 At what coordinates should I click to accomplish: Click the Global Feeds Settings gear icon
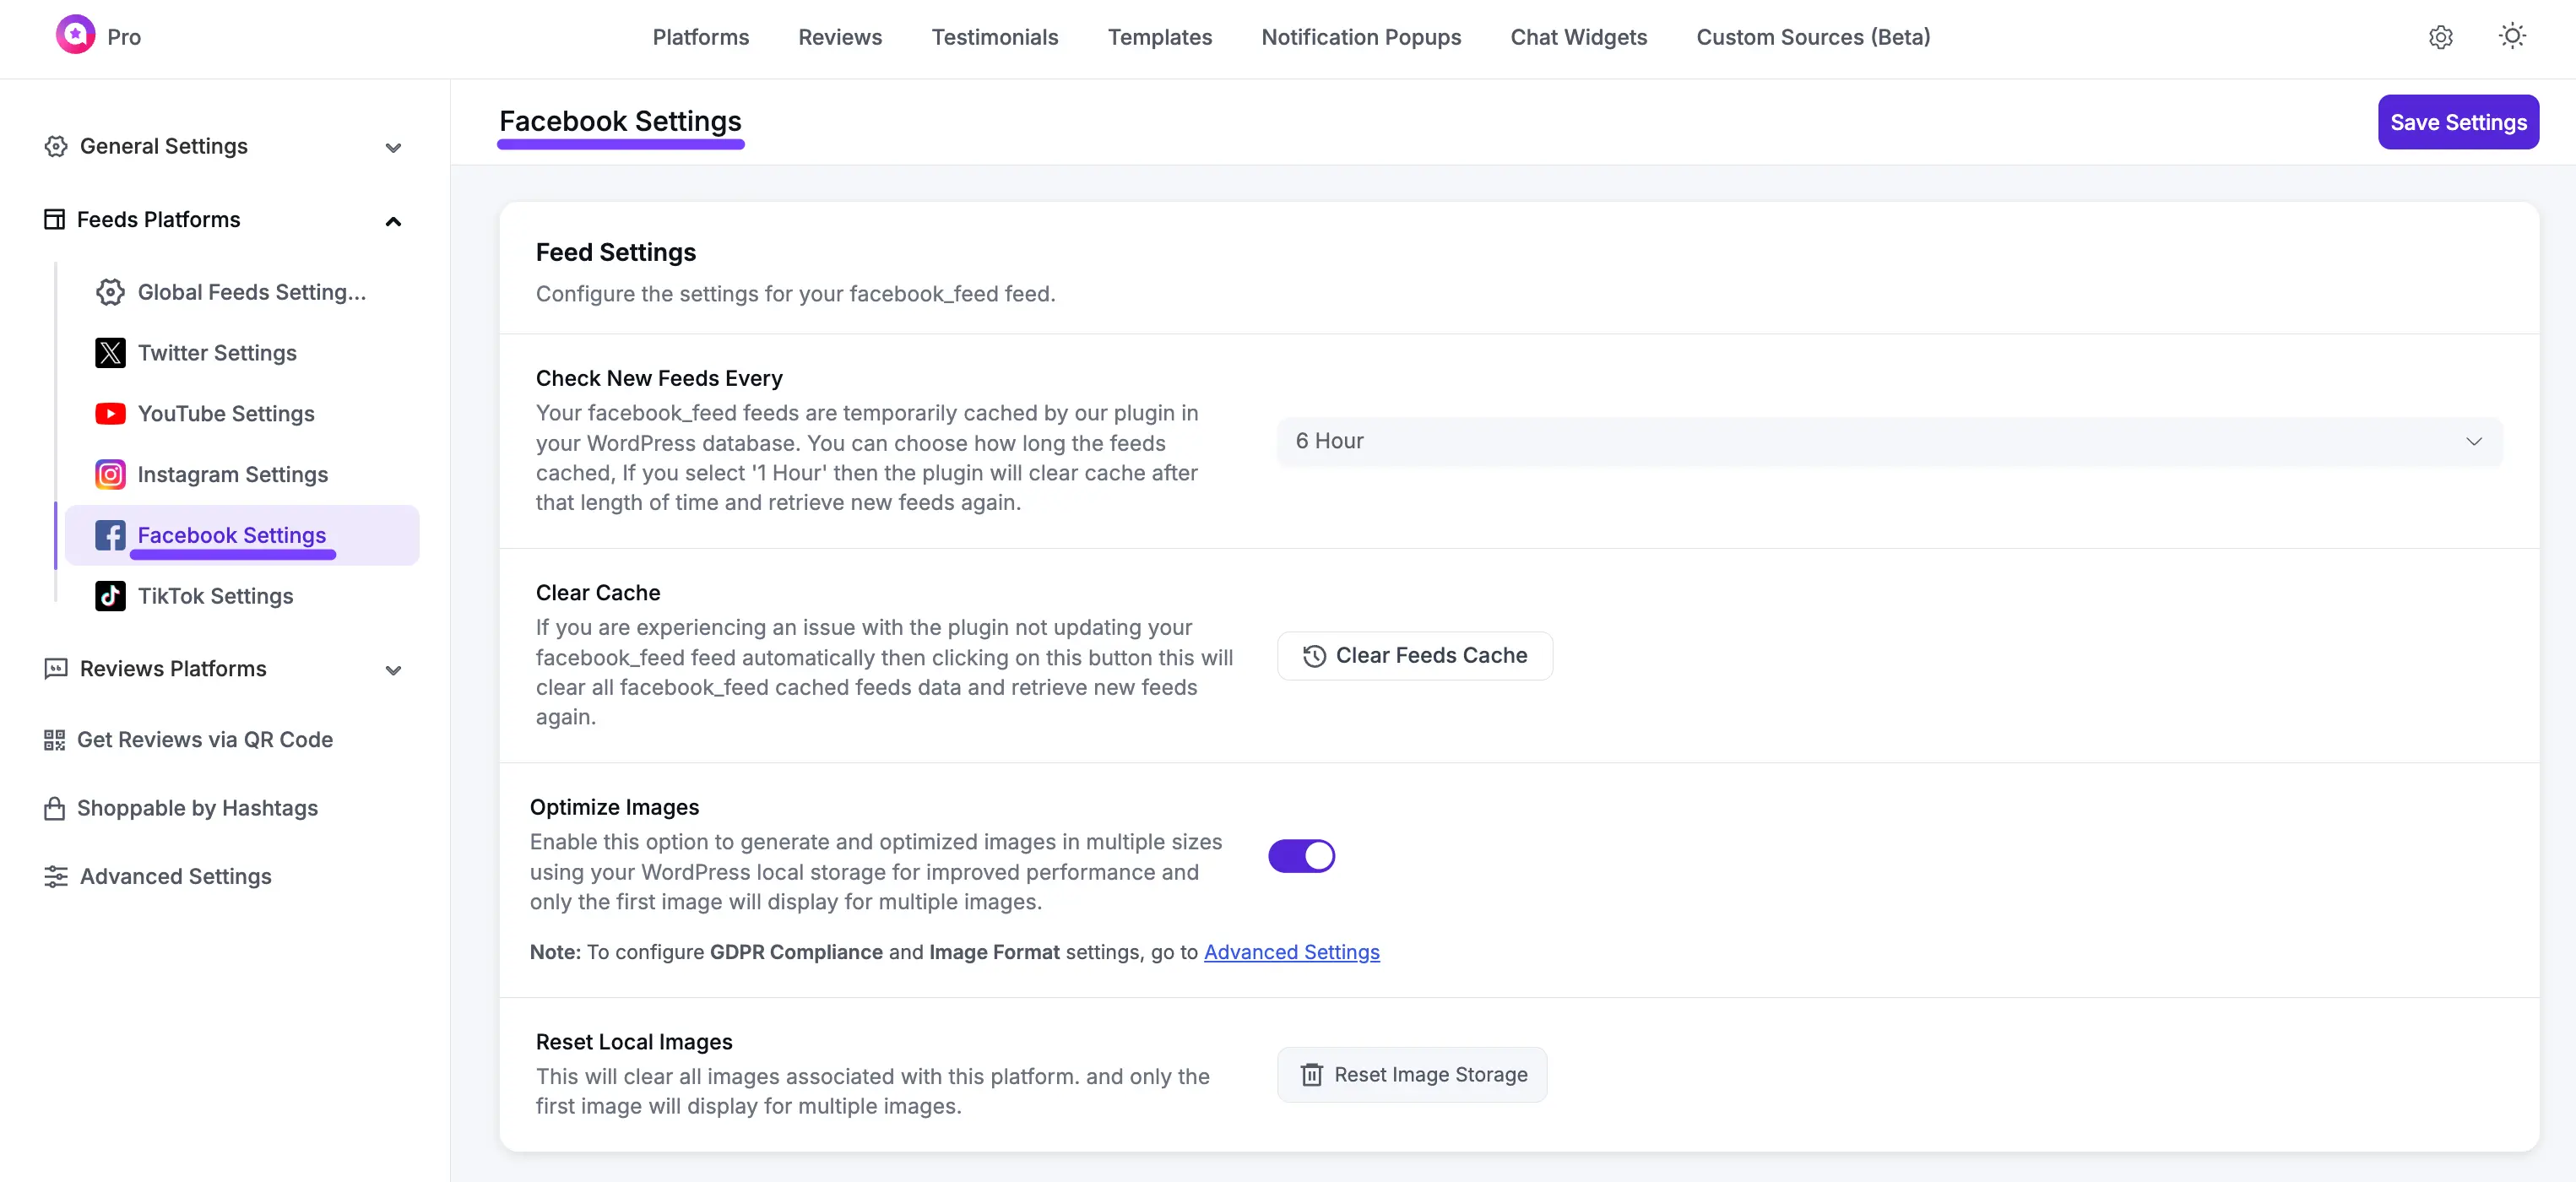(x=110, y=292)
